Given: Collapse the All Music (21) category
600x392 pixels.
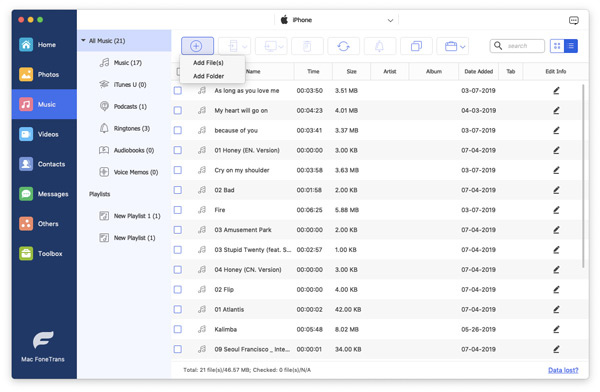Looking at the screenshot, I should pos(83,41).
